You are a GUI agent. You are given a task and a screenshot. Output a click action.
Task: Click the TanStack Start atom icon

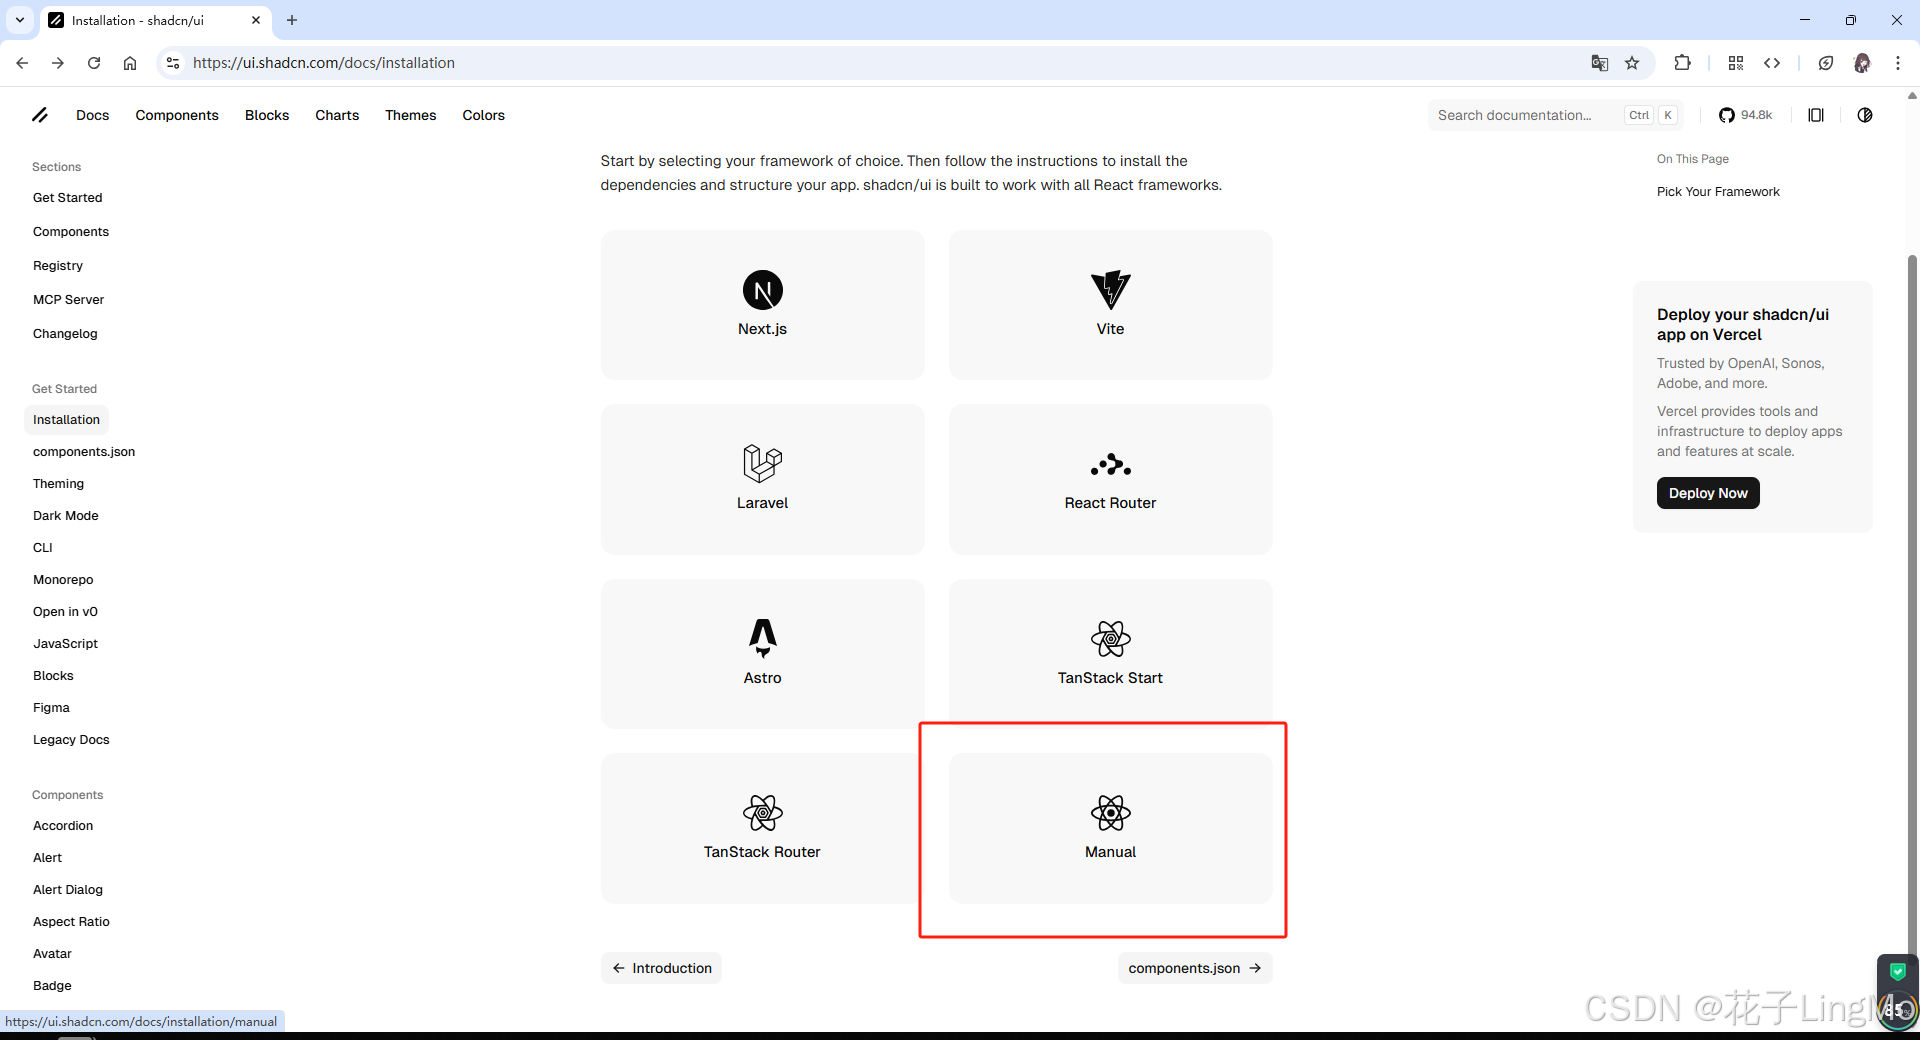(x=1110, y=638)
